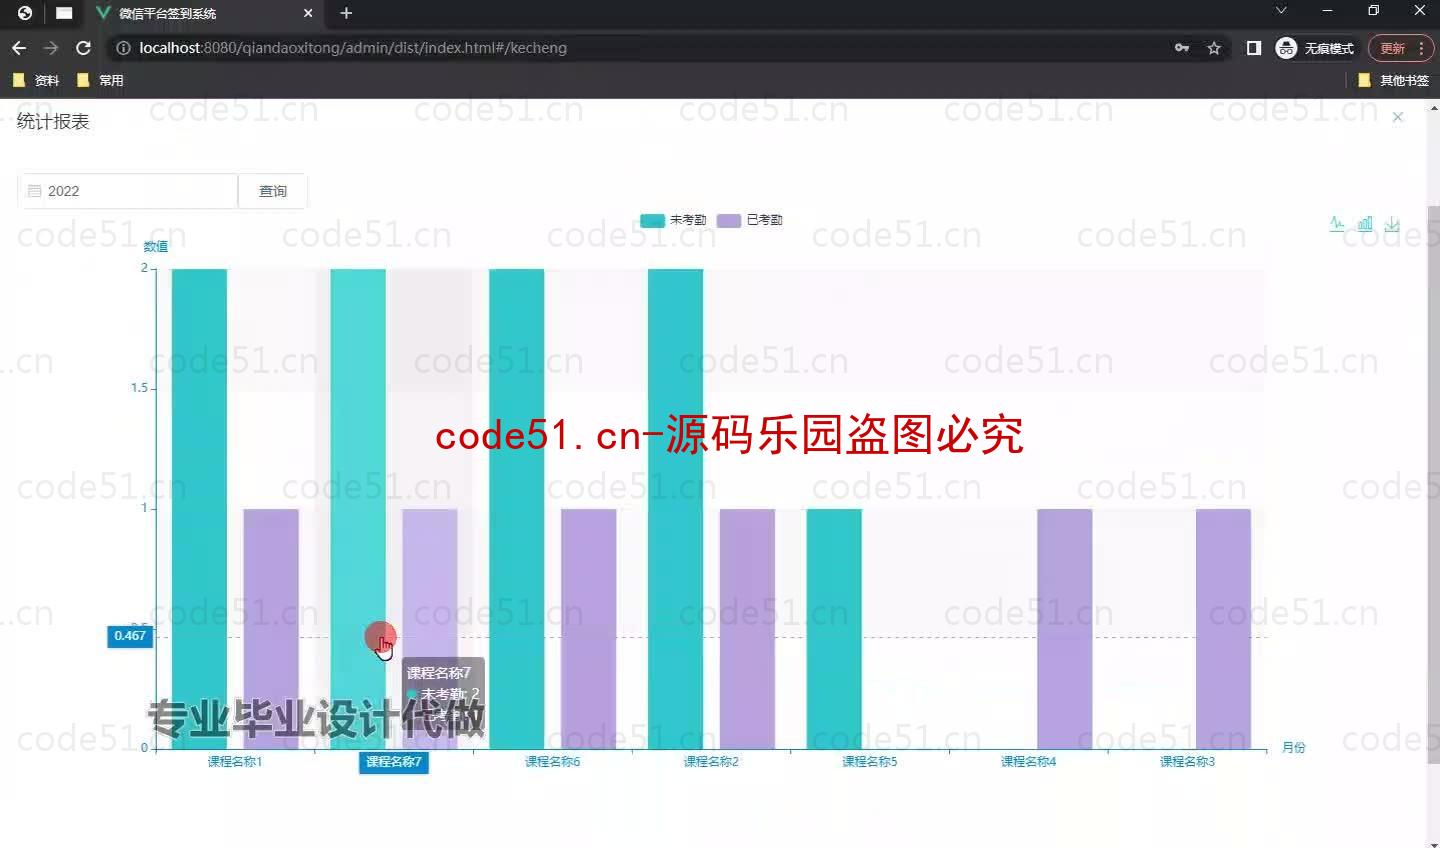Viewport: 1440px width, 848px height.
Task: Click the axis label 课程名称4
Action: coord(1029,762)
